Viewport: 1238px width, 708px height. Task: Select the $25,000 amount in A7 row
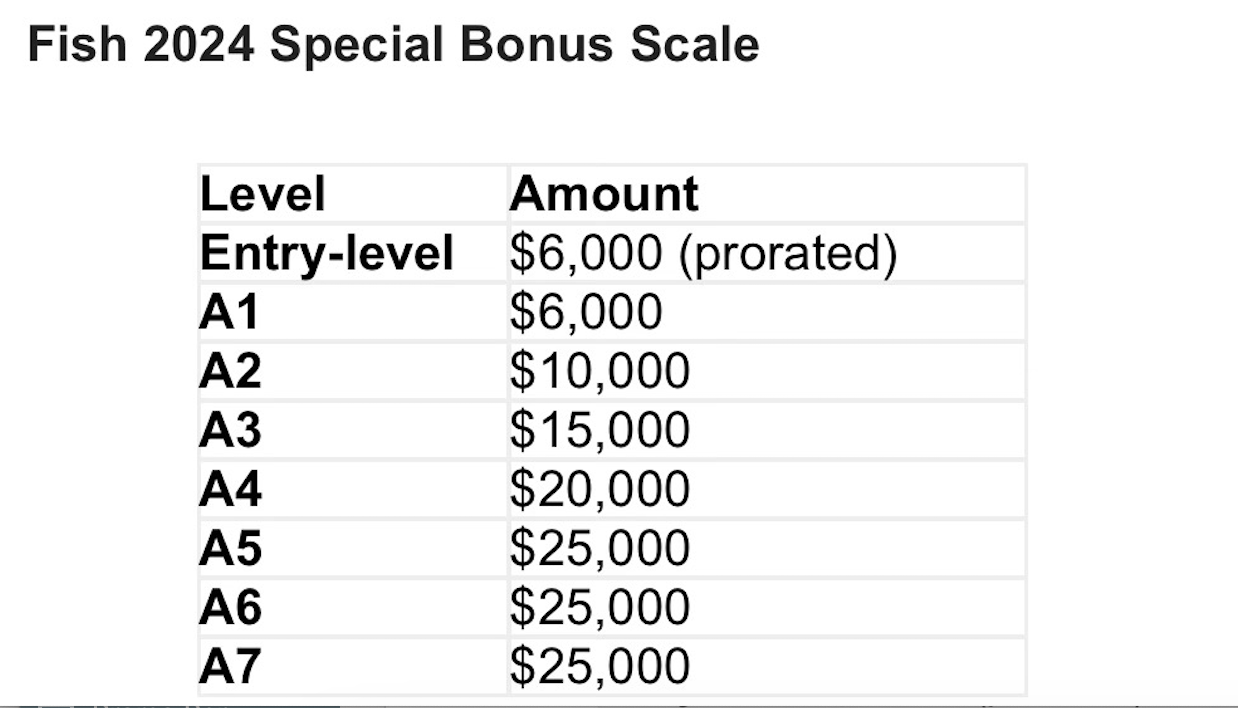click(x=600, y=667)
